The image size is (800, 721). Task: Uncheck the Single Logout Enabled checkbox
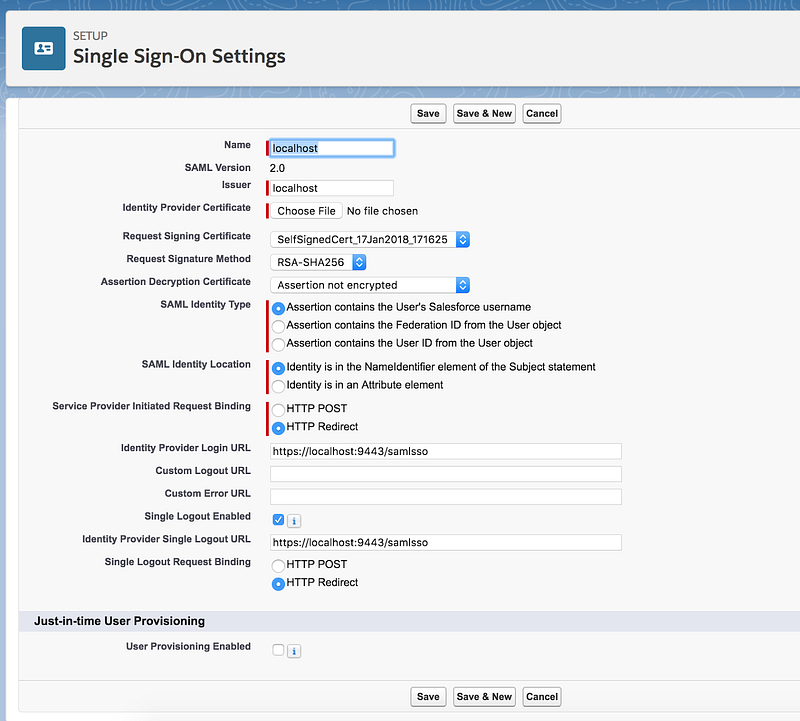point(278,519)
